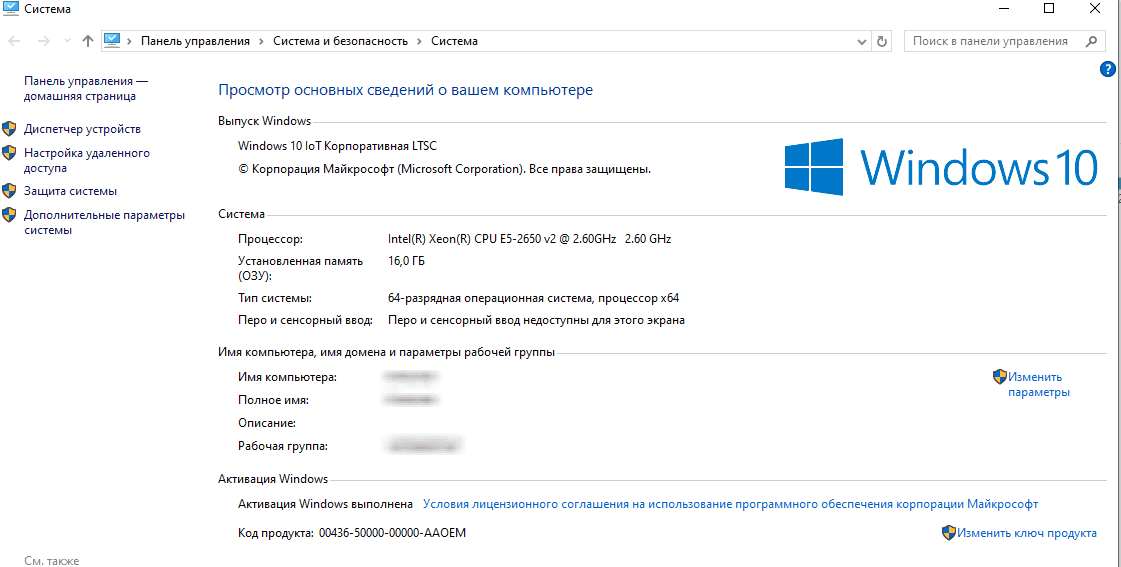
Task: Select 'Система' breadcrumb segment
Action: pos(454,41)
